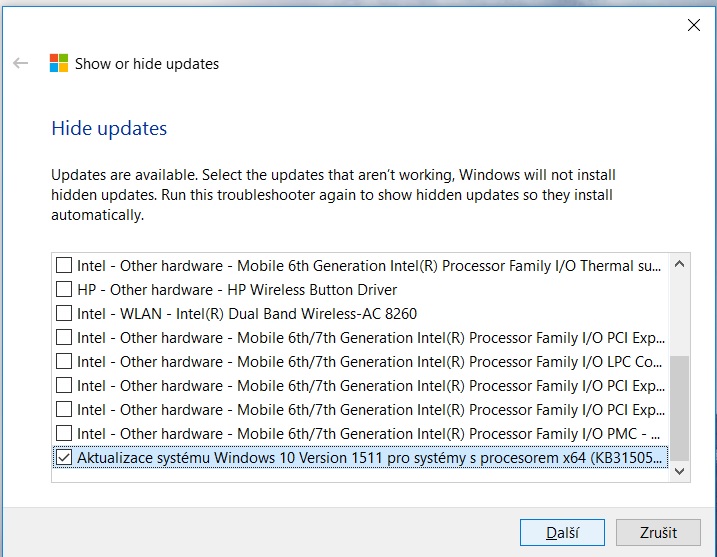Select the row text ending 'I/O LPC Co...'

point(369,362)
